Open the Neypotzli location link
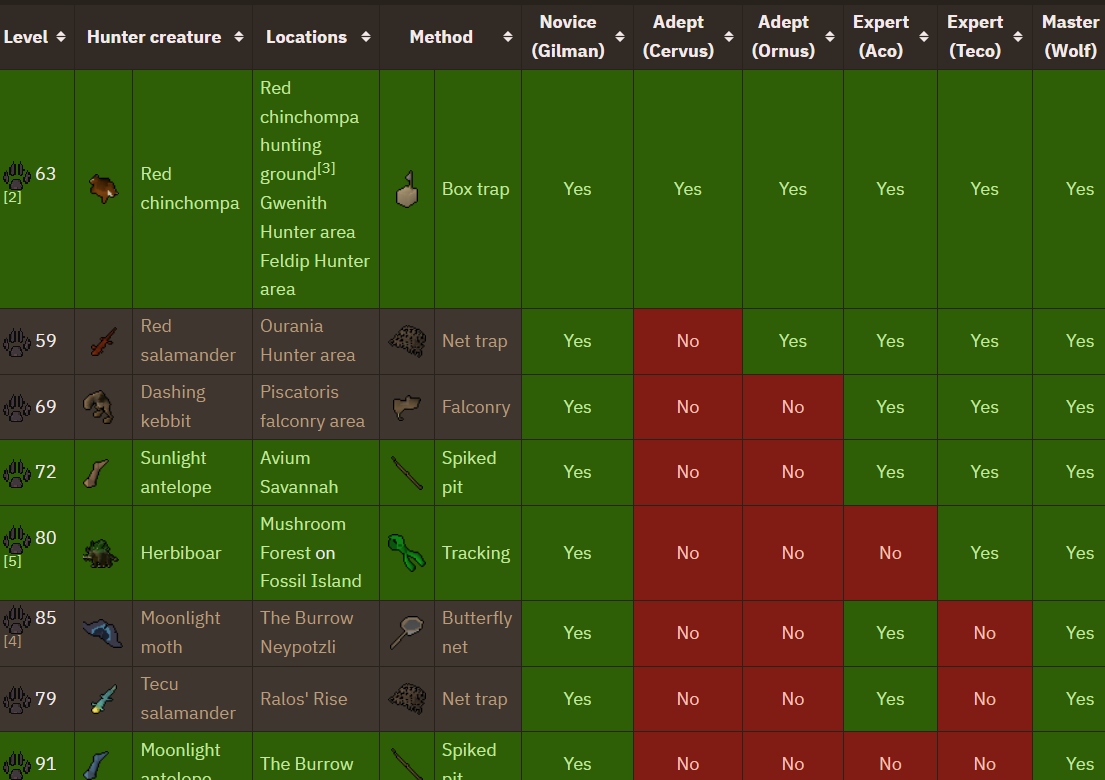The image size is (1105, 780). pos(297,647)
